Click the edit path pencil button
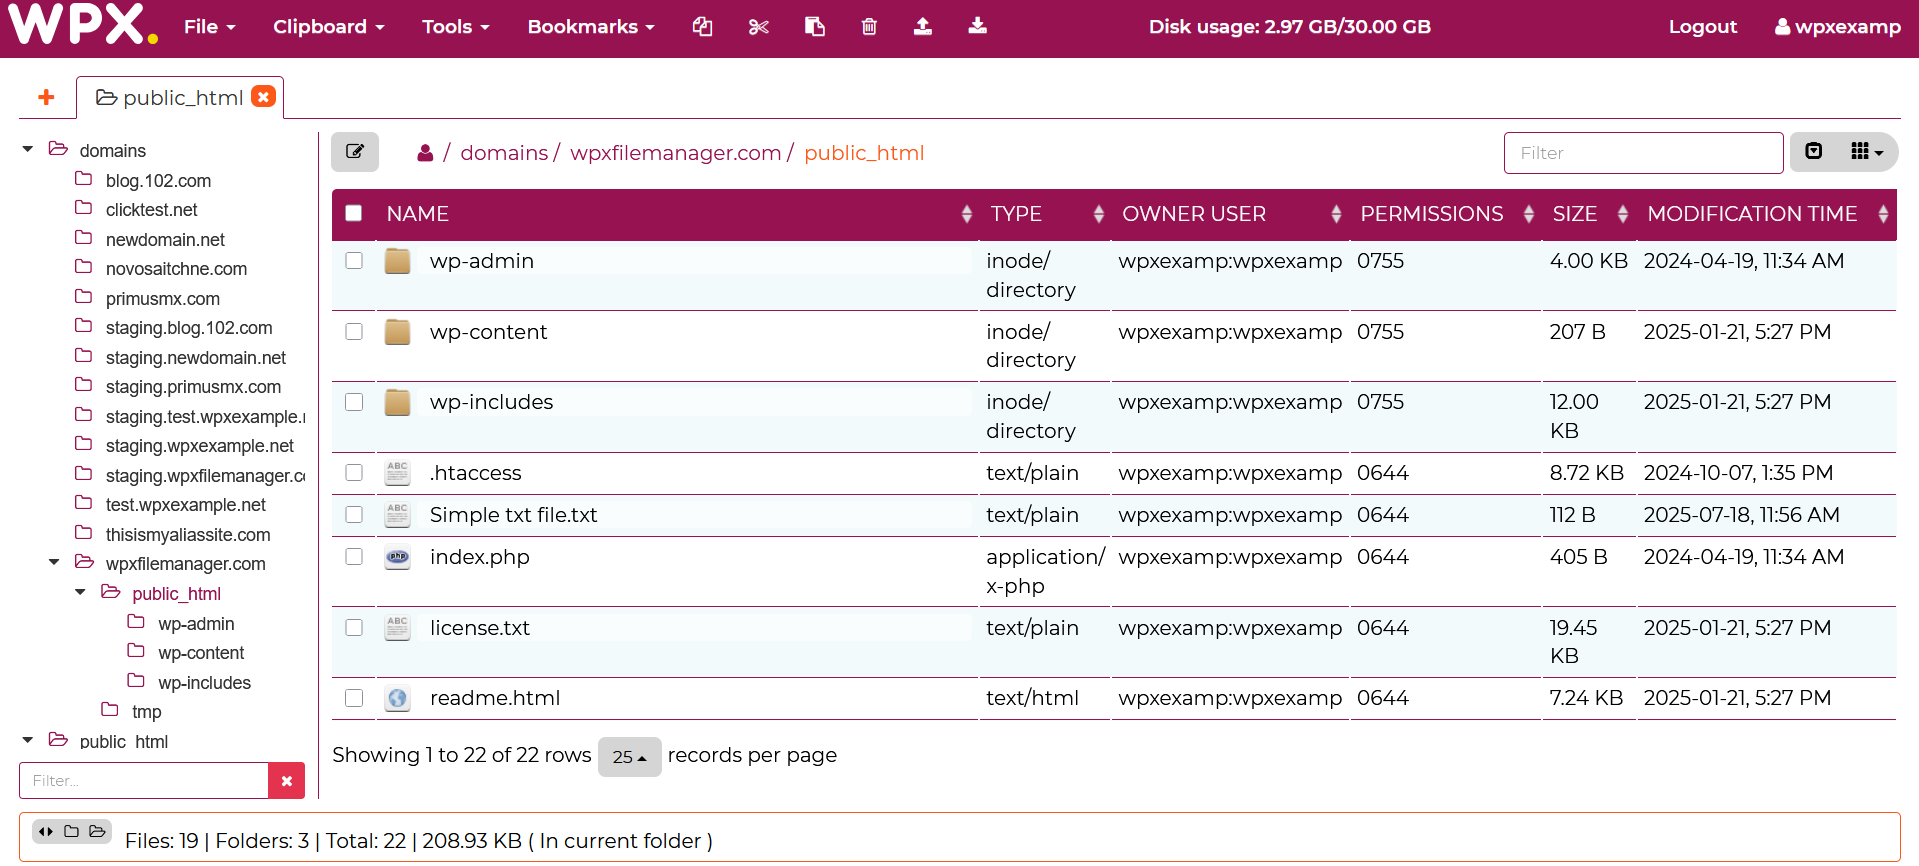This screenshot has height=866, width=1919. [x=355, y=152]
